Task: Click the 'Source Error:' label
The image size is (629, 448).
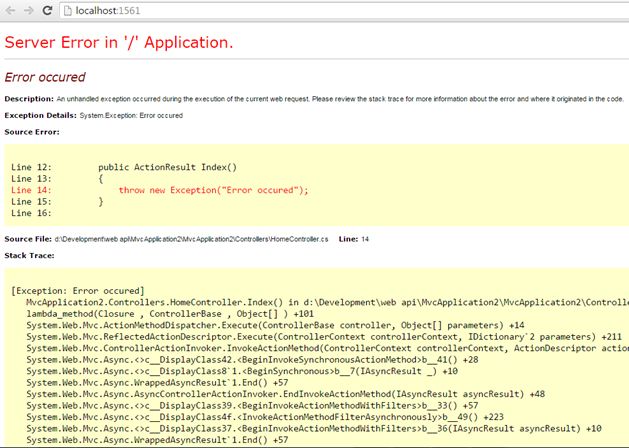Action: [x=32, y=132]
